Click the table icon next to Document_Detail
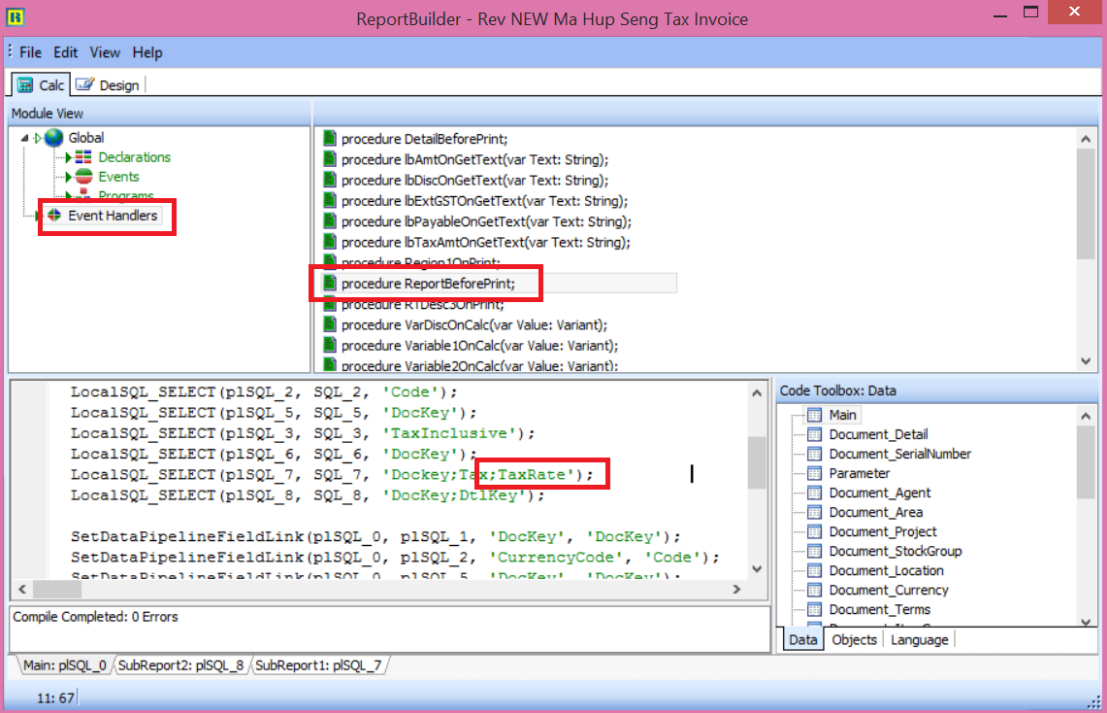 point(814,434)
